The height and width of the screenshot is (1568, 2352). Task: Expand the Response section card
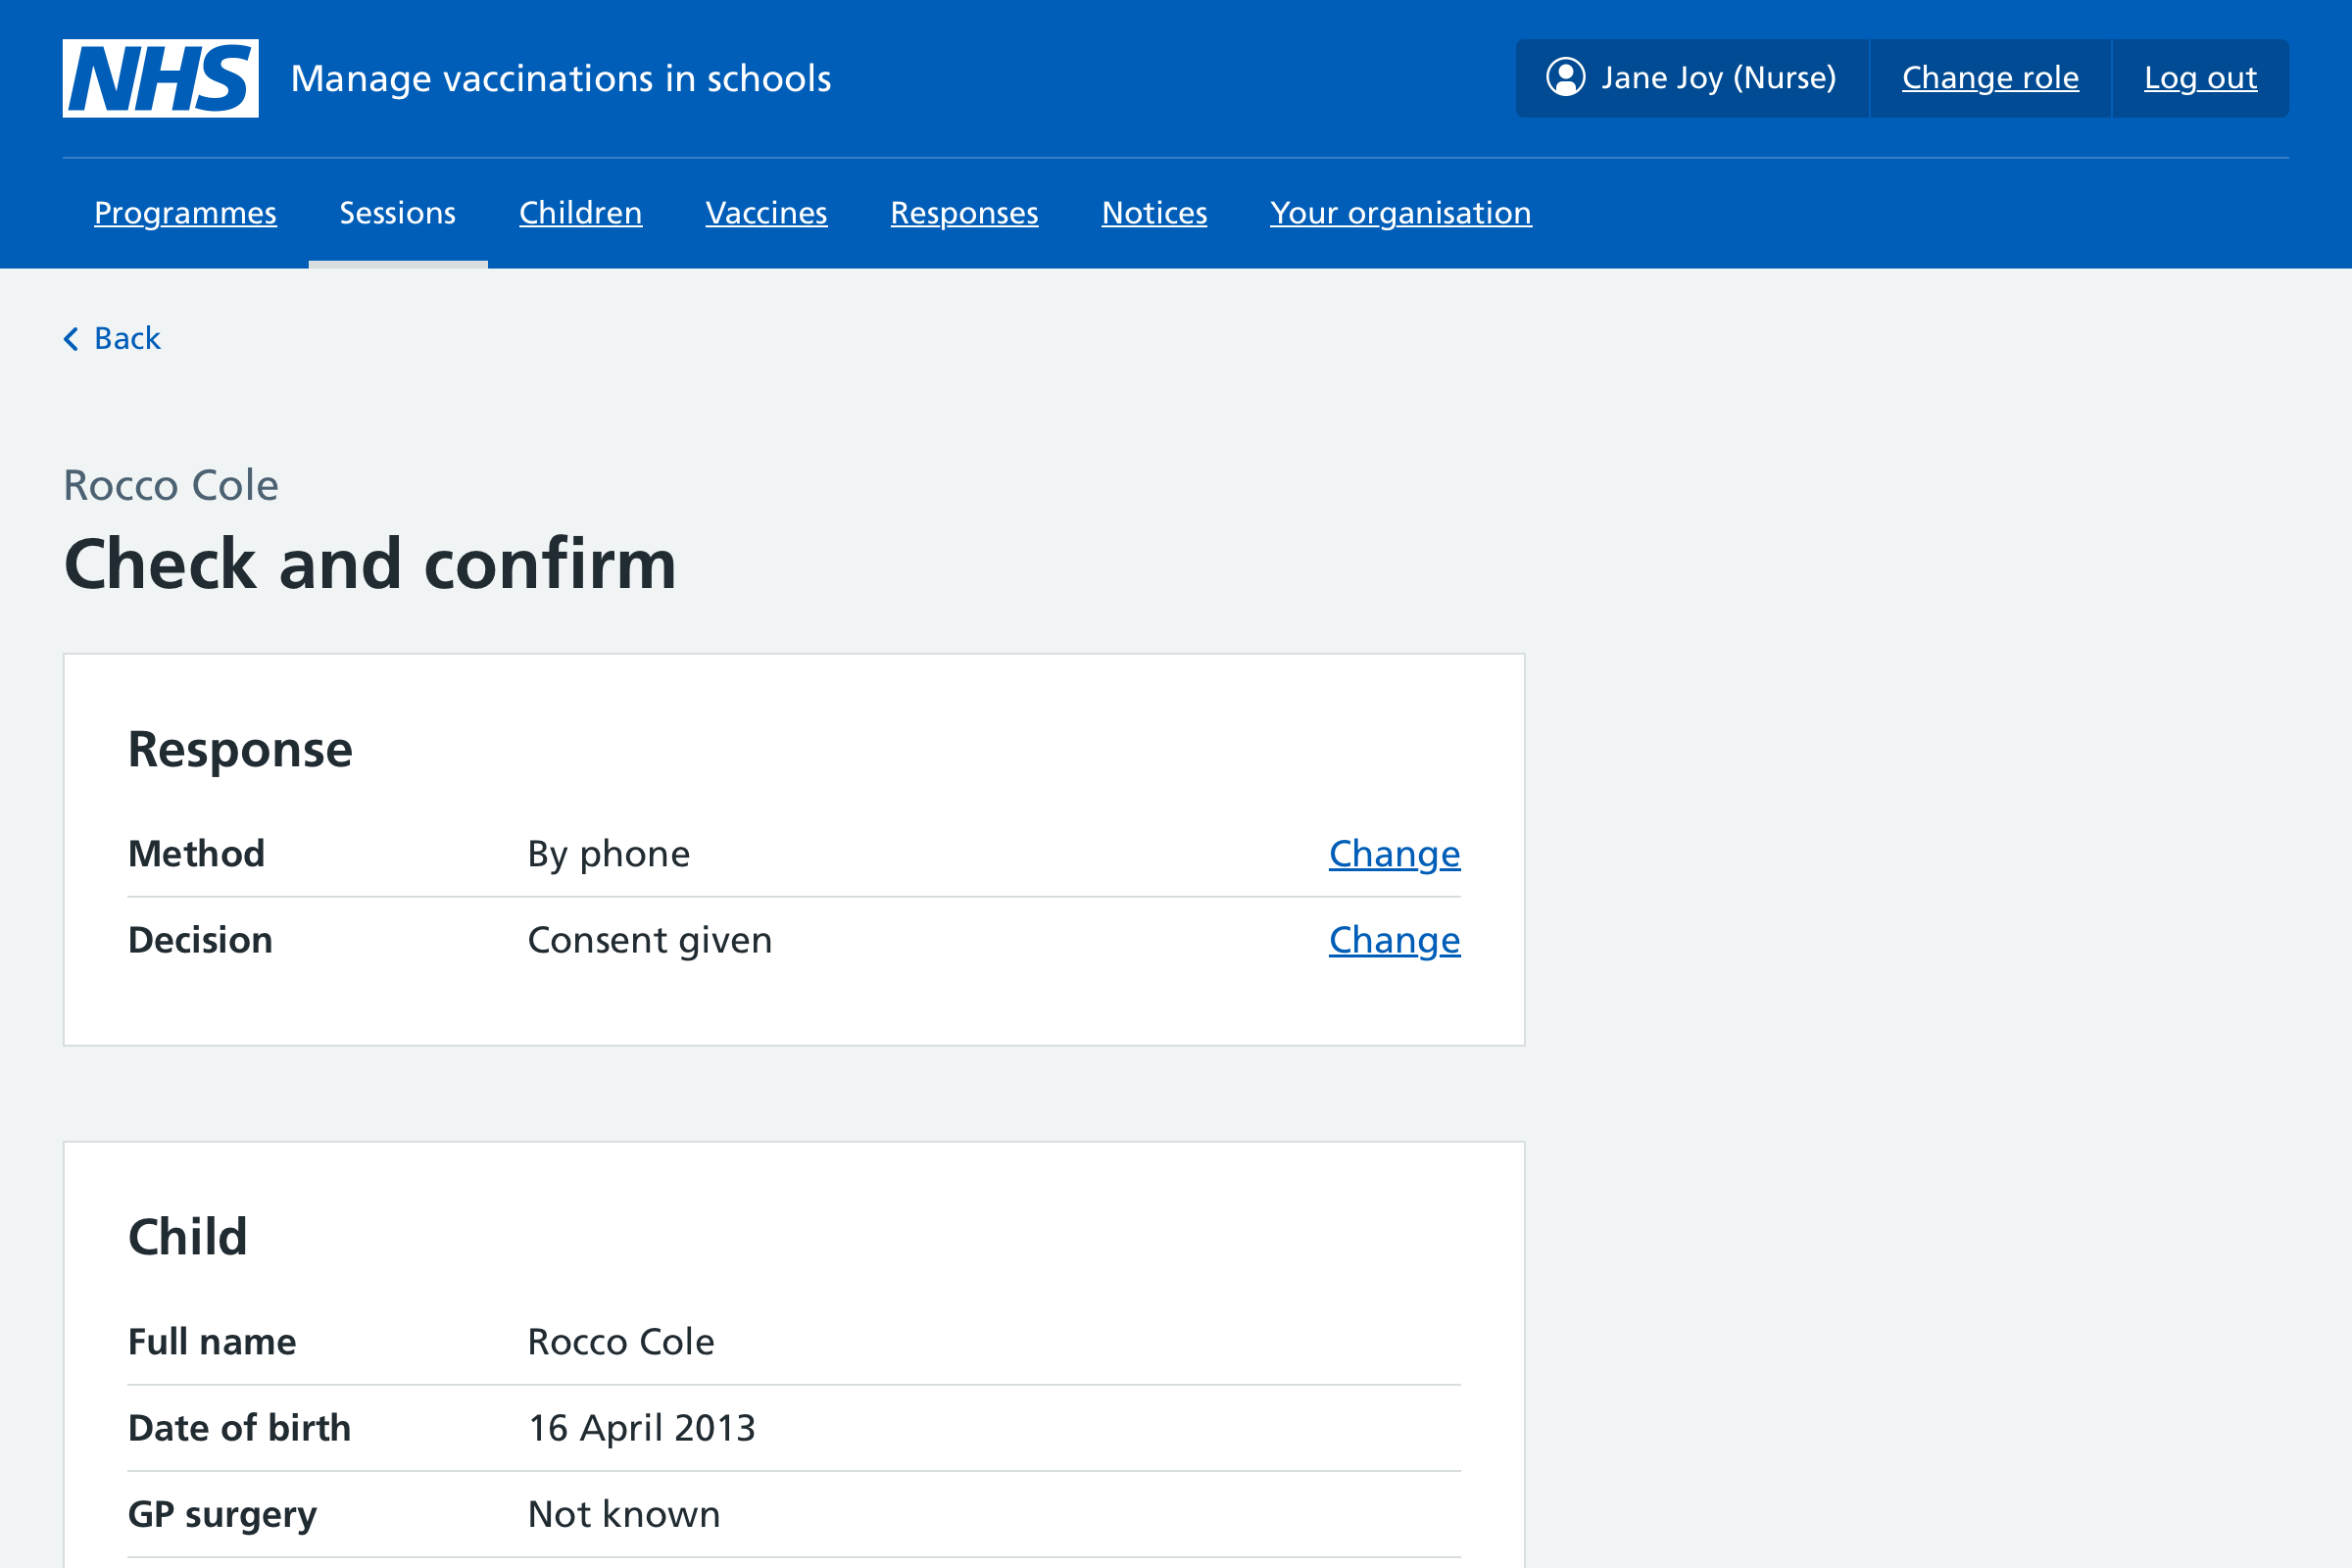point(241,751)
